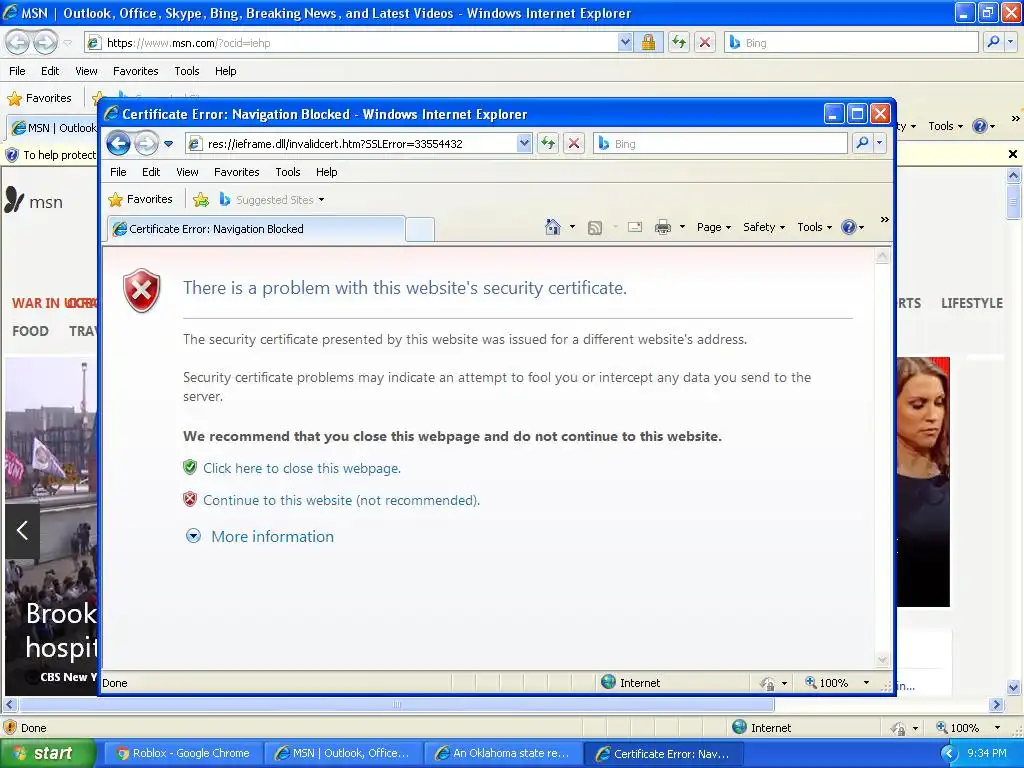1024x768 pixels.
Task: Continue to this website (not recommended) link
Action: 341,500
